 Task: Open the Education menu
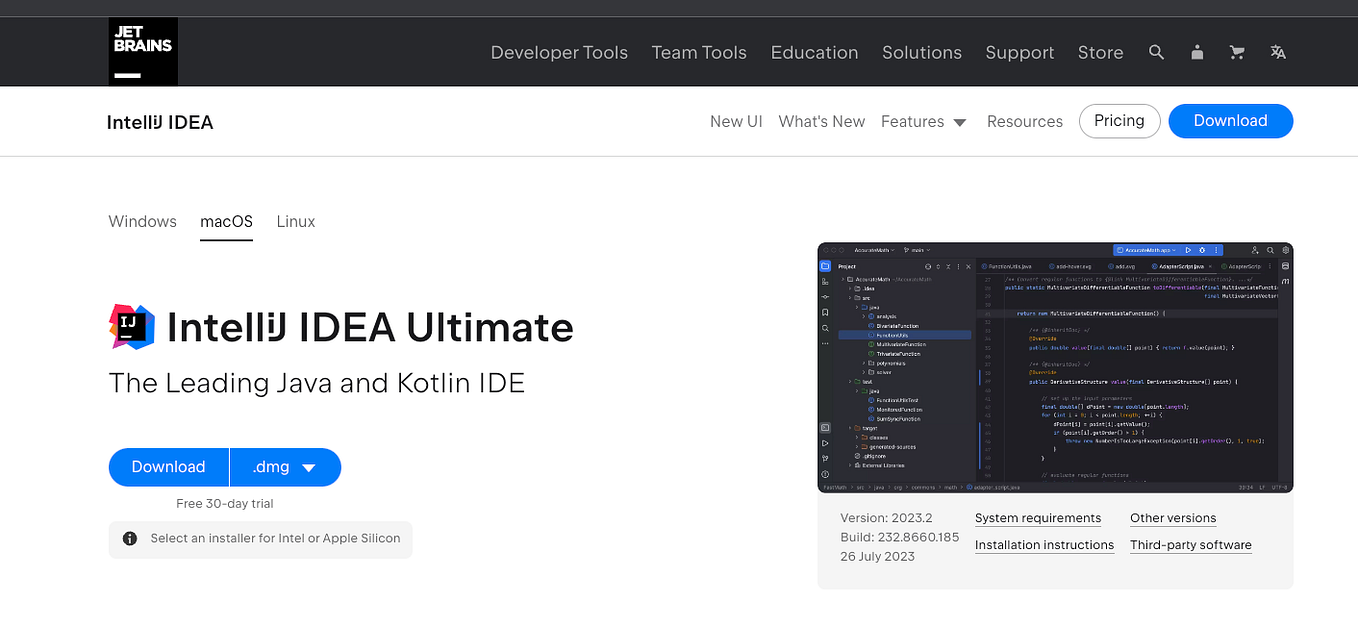click(814, 52)
